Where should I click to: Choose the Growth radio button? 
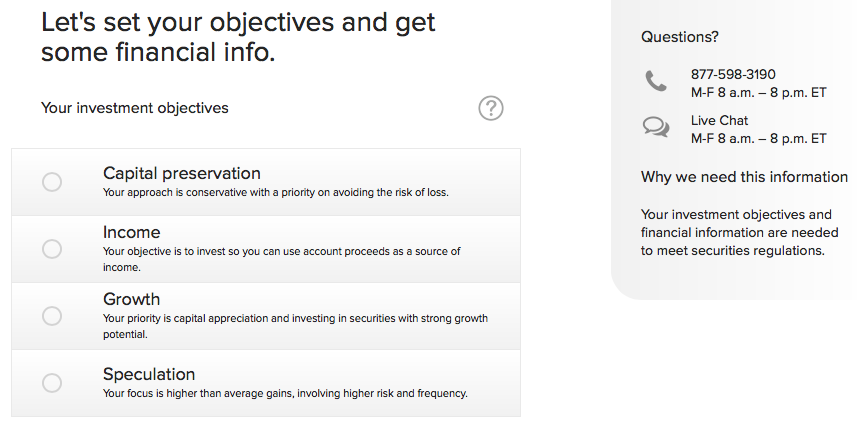52,316
